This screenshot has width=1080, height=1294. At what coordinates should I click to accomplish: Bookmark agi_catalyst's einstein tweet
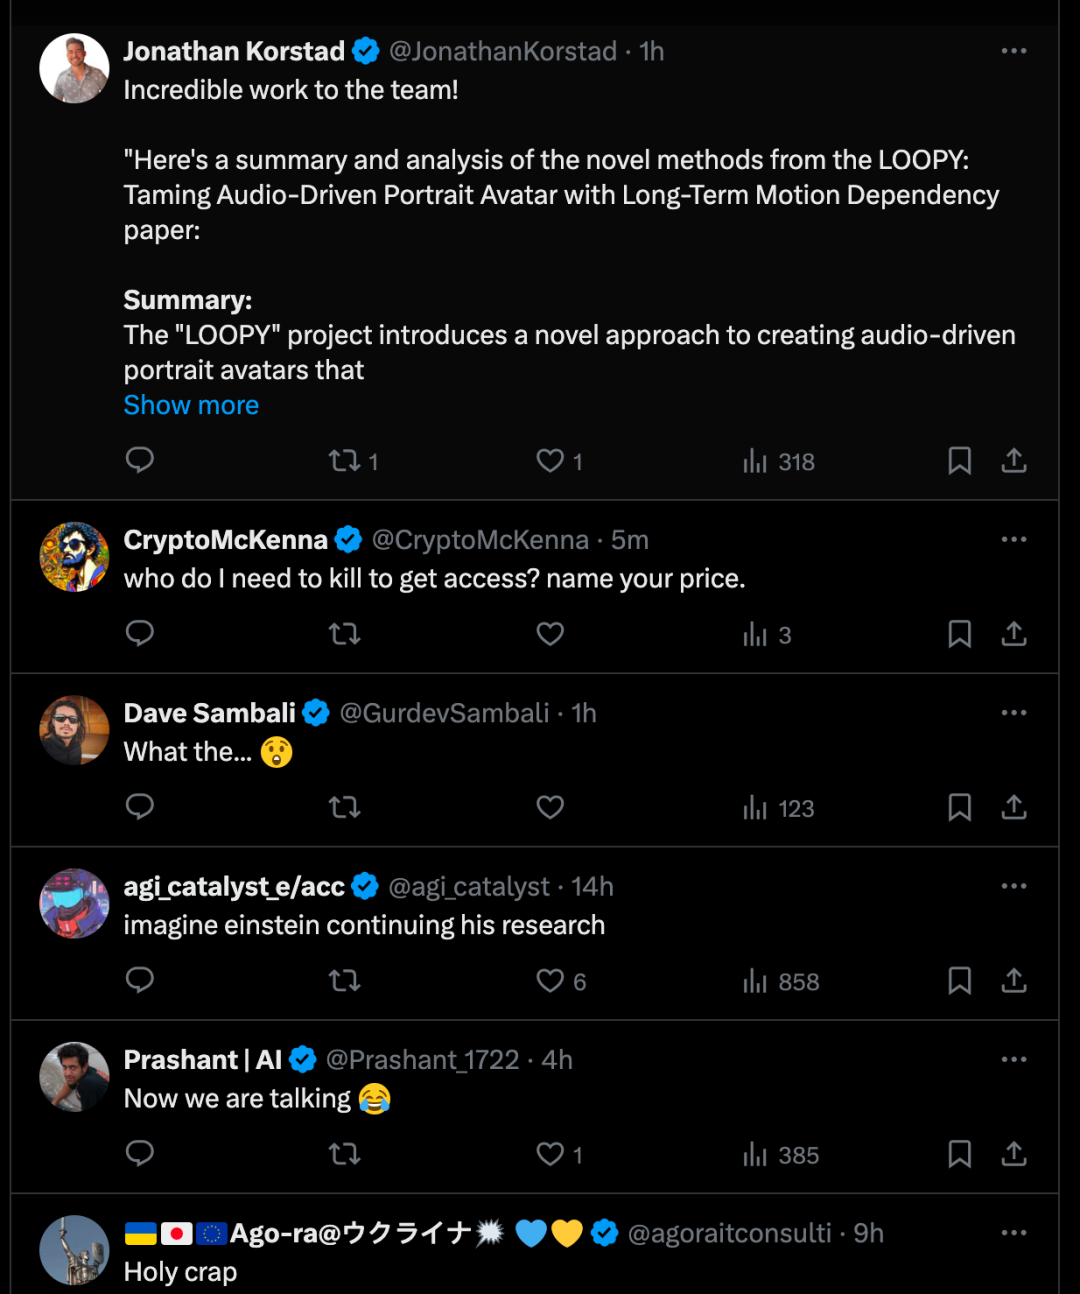coord(959,981)
